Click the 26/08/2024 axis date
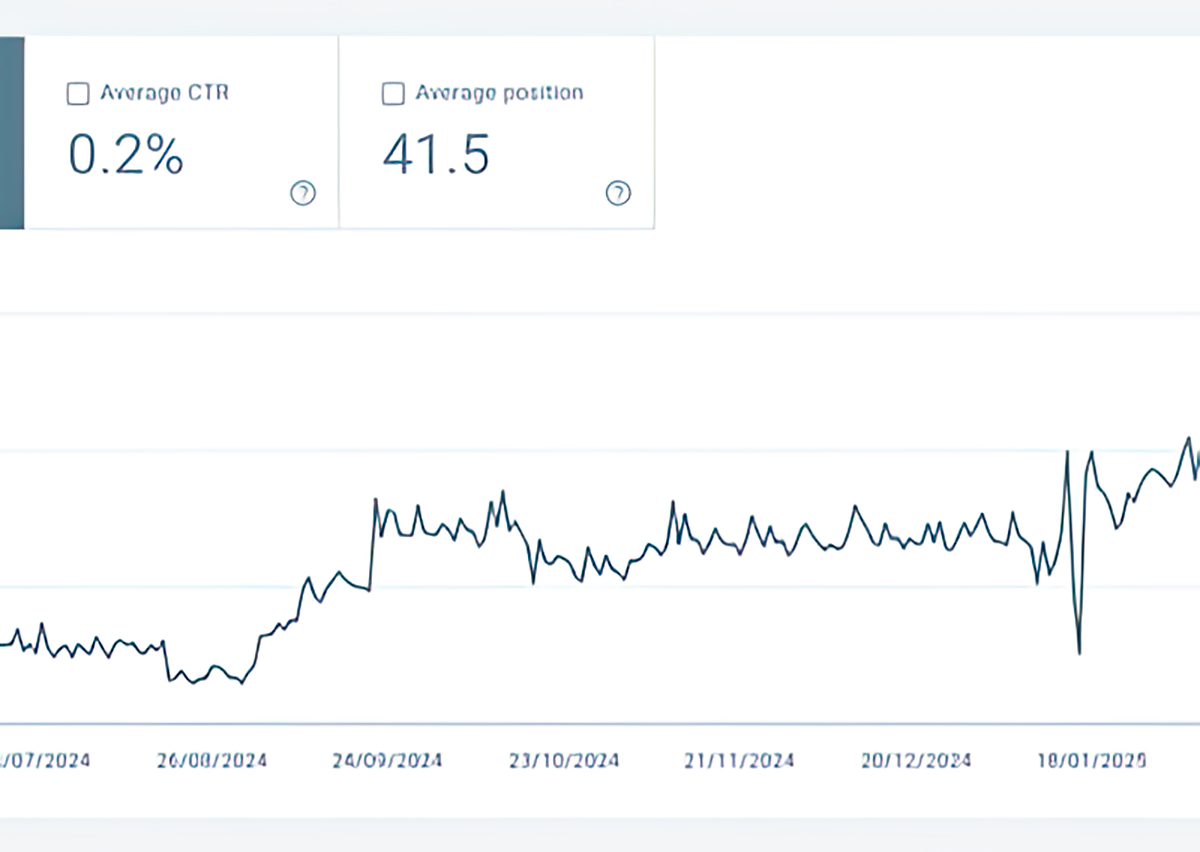 (x=212, y=761)
